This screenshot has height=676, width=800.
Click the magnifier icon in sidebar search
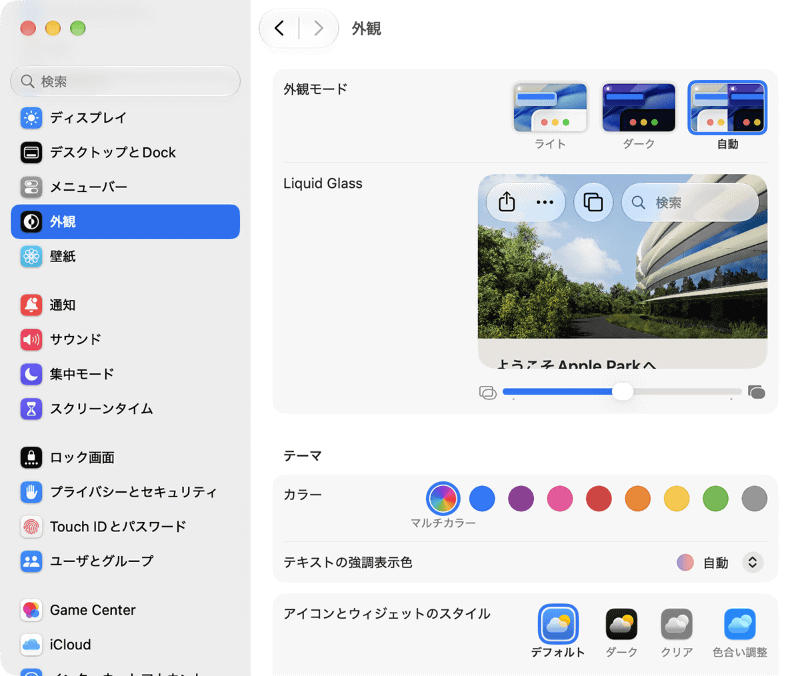(28, 81)
